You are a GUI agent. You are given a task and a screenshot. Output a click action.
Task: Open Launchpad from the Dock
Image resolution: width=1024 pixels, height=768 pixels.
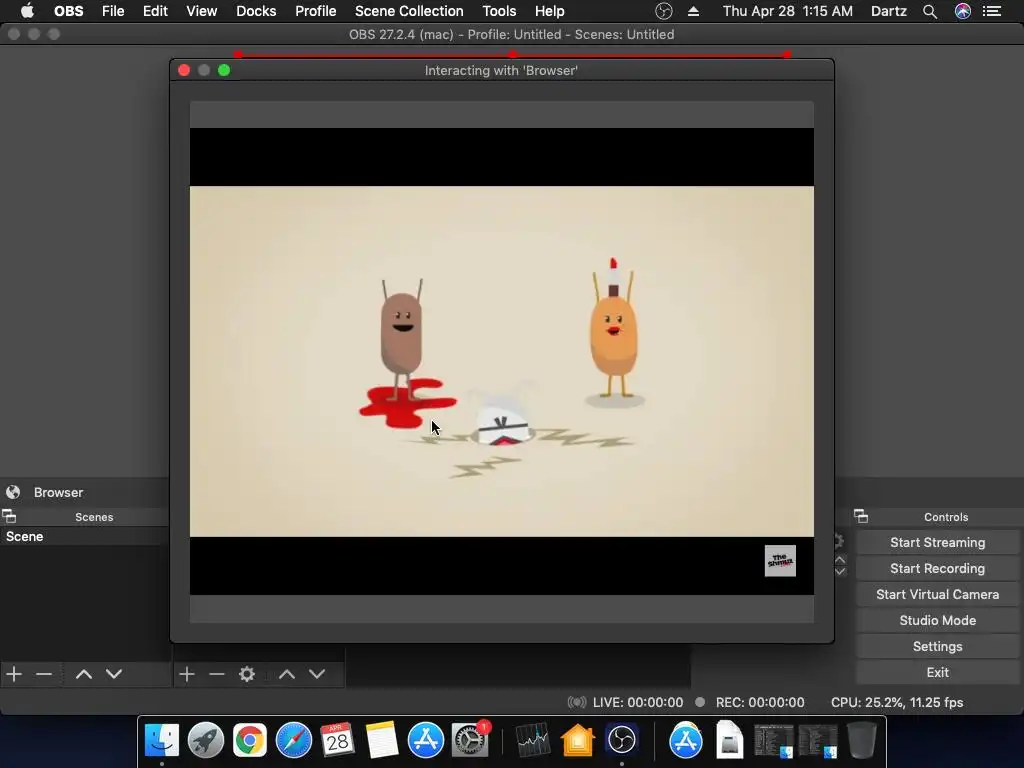point(206,740)
